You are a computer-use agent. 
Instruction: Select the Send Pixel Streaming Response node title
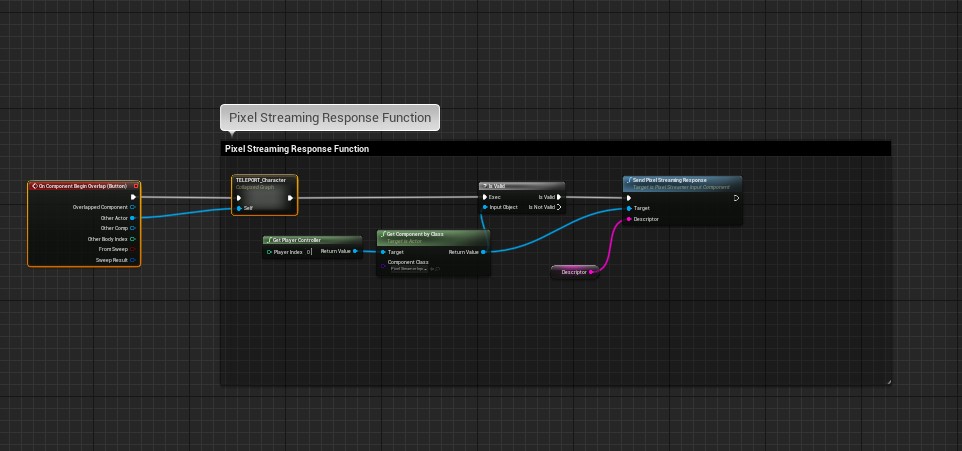point(669,180)
